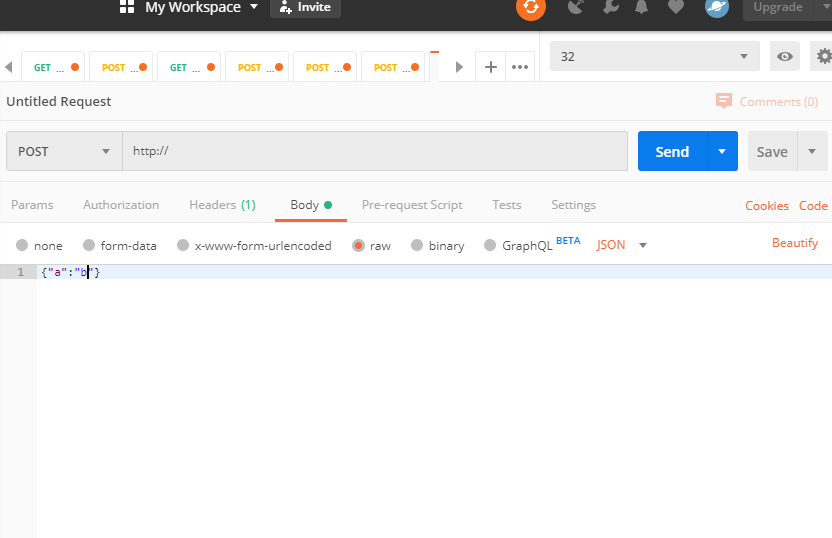Image resolution: width=832 pixels, height=538 pixels.
Task: Open the notifications bell icon
Action: pyautogui.click(x=642, y=6)
